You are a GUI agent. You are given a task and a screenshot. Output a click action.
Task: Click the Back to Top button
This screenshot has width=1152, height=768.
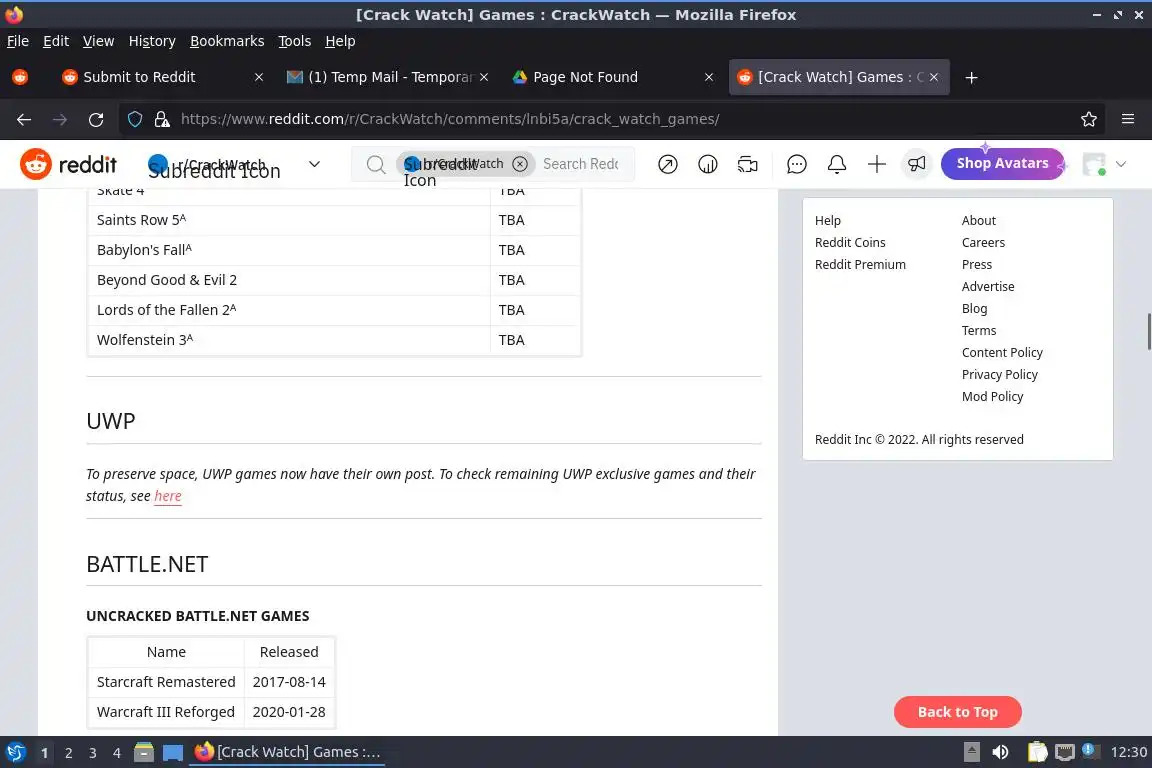(x=957, y=711)
